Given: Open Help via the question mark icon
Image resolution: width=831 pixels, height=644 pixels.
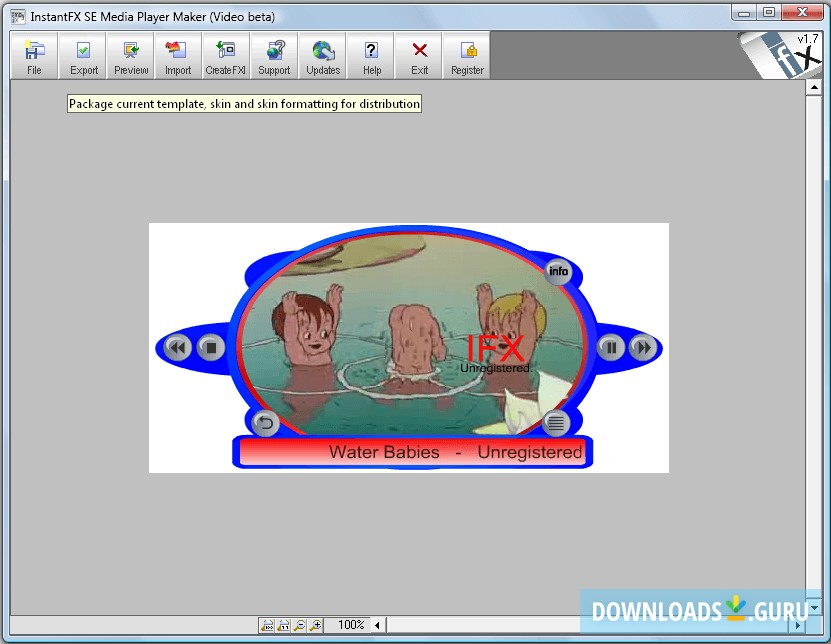Looking at the screenshot, I should (x=371, y=55).
